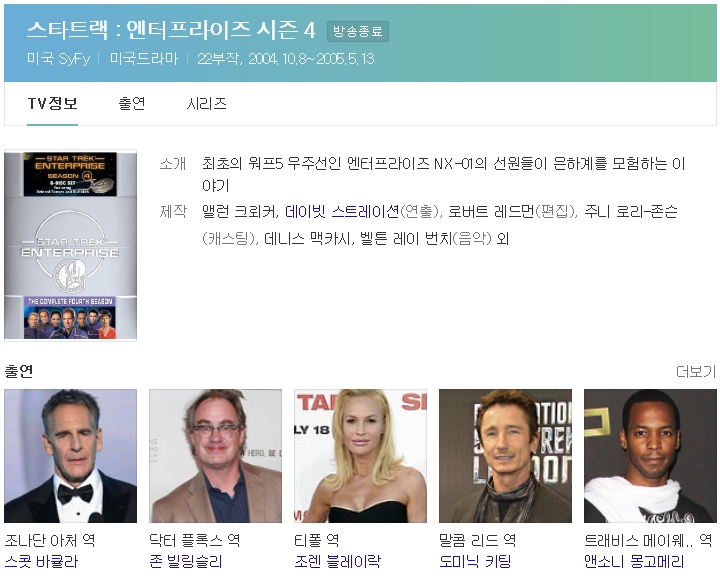Screen dimensions: 720x580
Task: Click the 방송종료 status badge
Action: [x=358, y=32]
